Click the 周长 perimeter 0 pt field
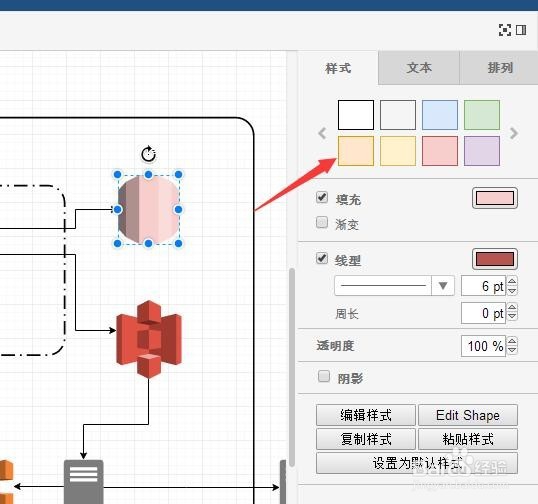The height and width of the screenshot is (504, 538). point(483,313)
